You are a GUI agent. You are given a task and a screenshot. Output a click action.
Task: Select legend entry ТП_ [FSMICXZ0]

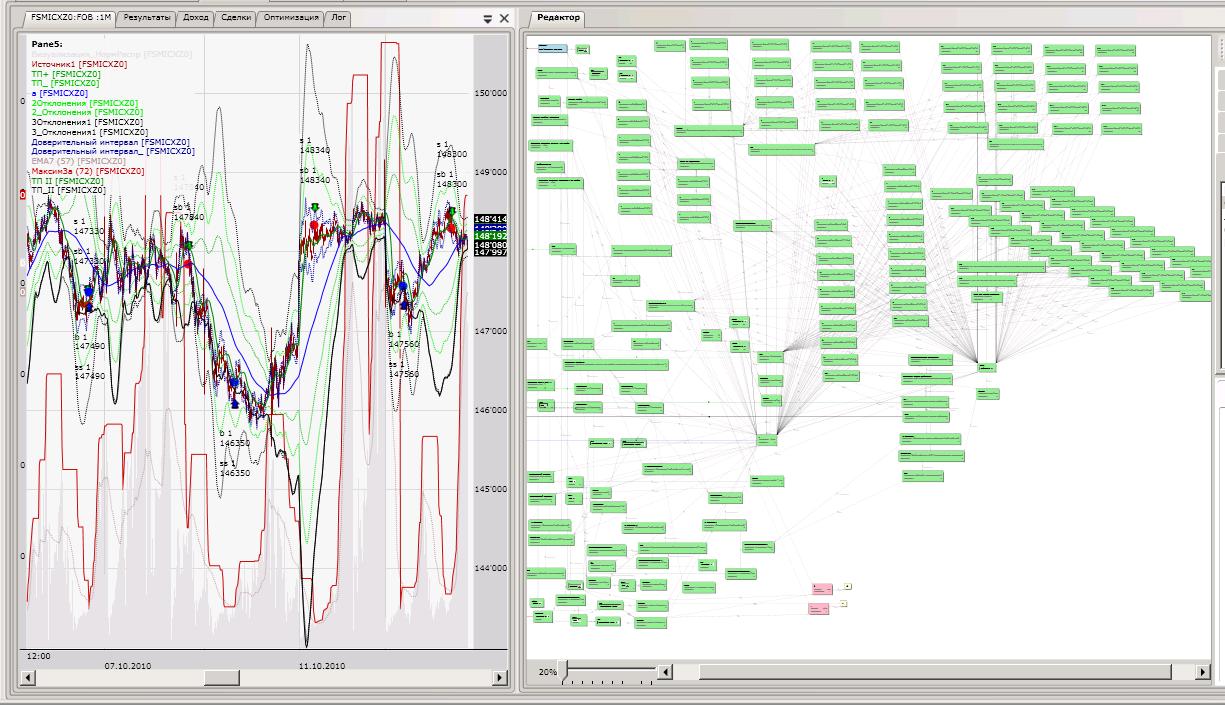(65, 83)
